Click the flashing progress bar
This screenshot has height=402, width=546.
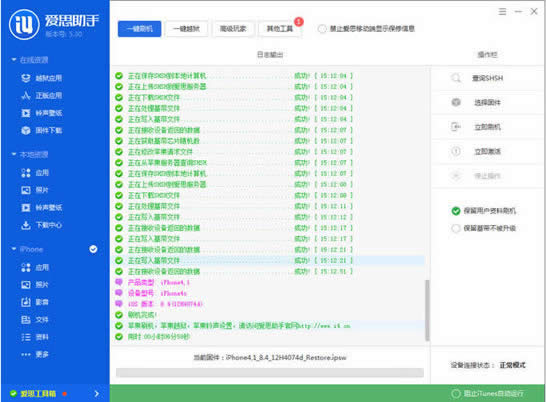(x=270, y=372)
